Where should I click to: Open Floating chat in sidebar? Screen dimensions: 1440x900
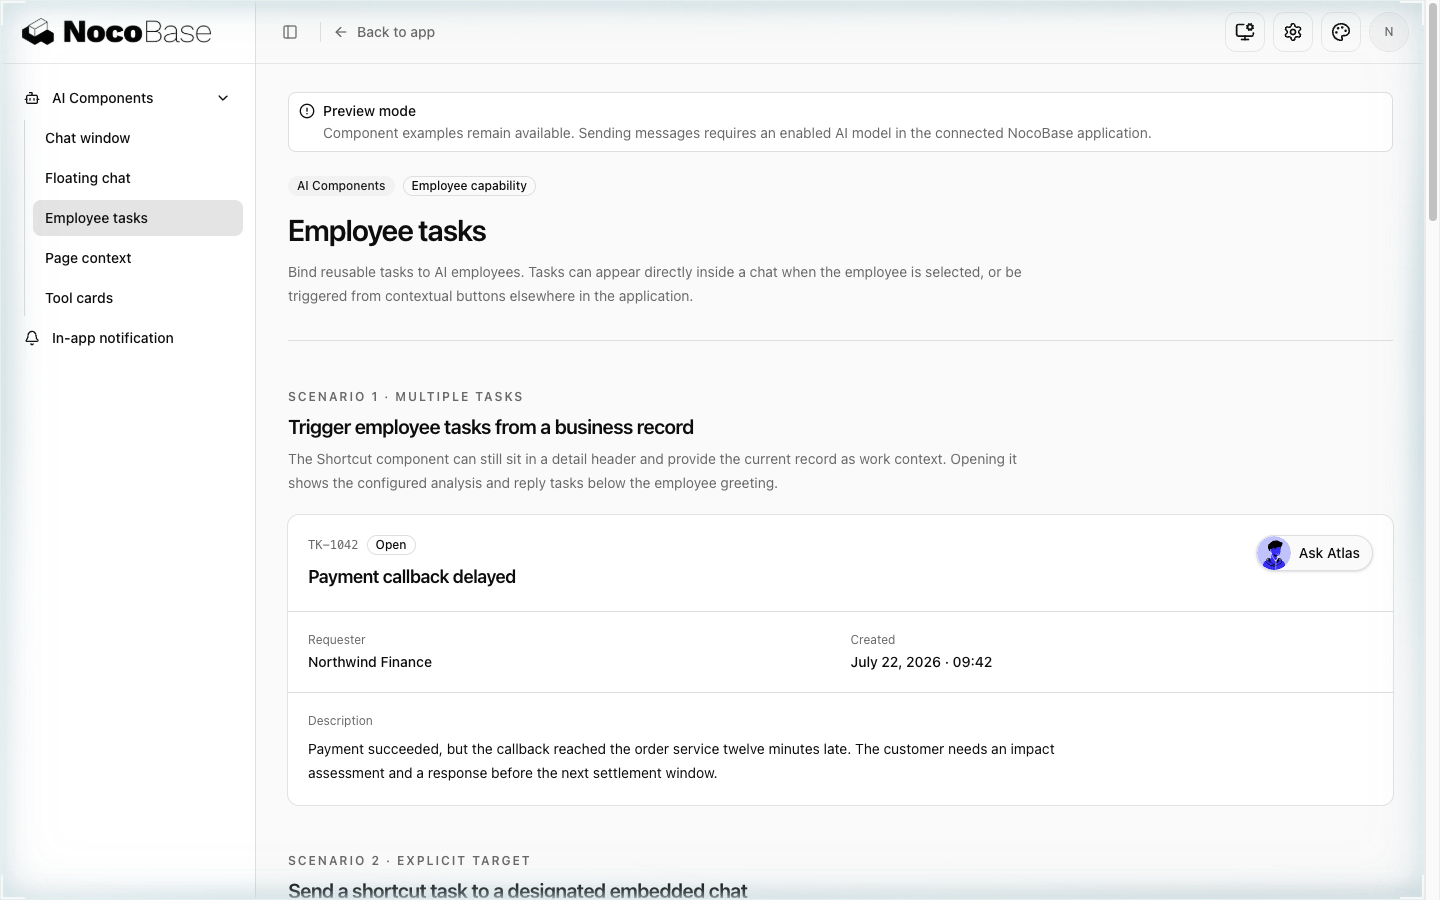pos(138,178)
